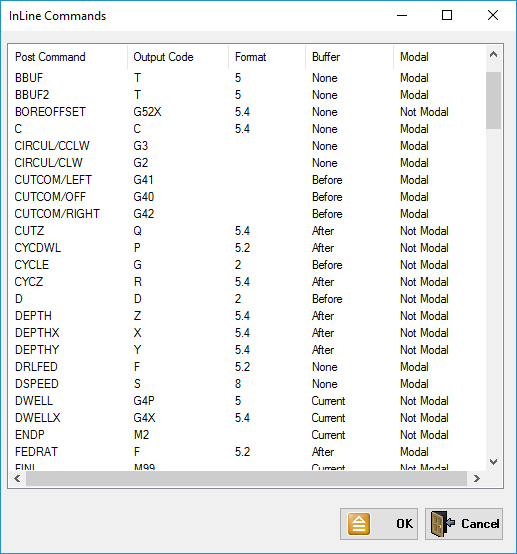The width and height of the screenshot is (517, 554).
Task: Select the CUTCOM/LEFT row
Action: click(x=247, y=179)
